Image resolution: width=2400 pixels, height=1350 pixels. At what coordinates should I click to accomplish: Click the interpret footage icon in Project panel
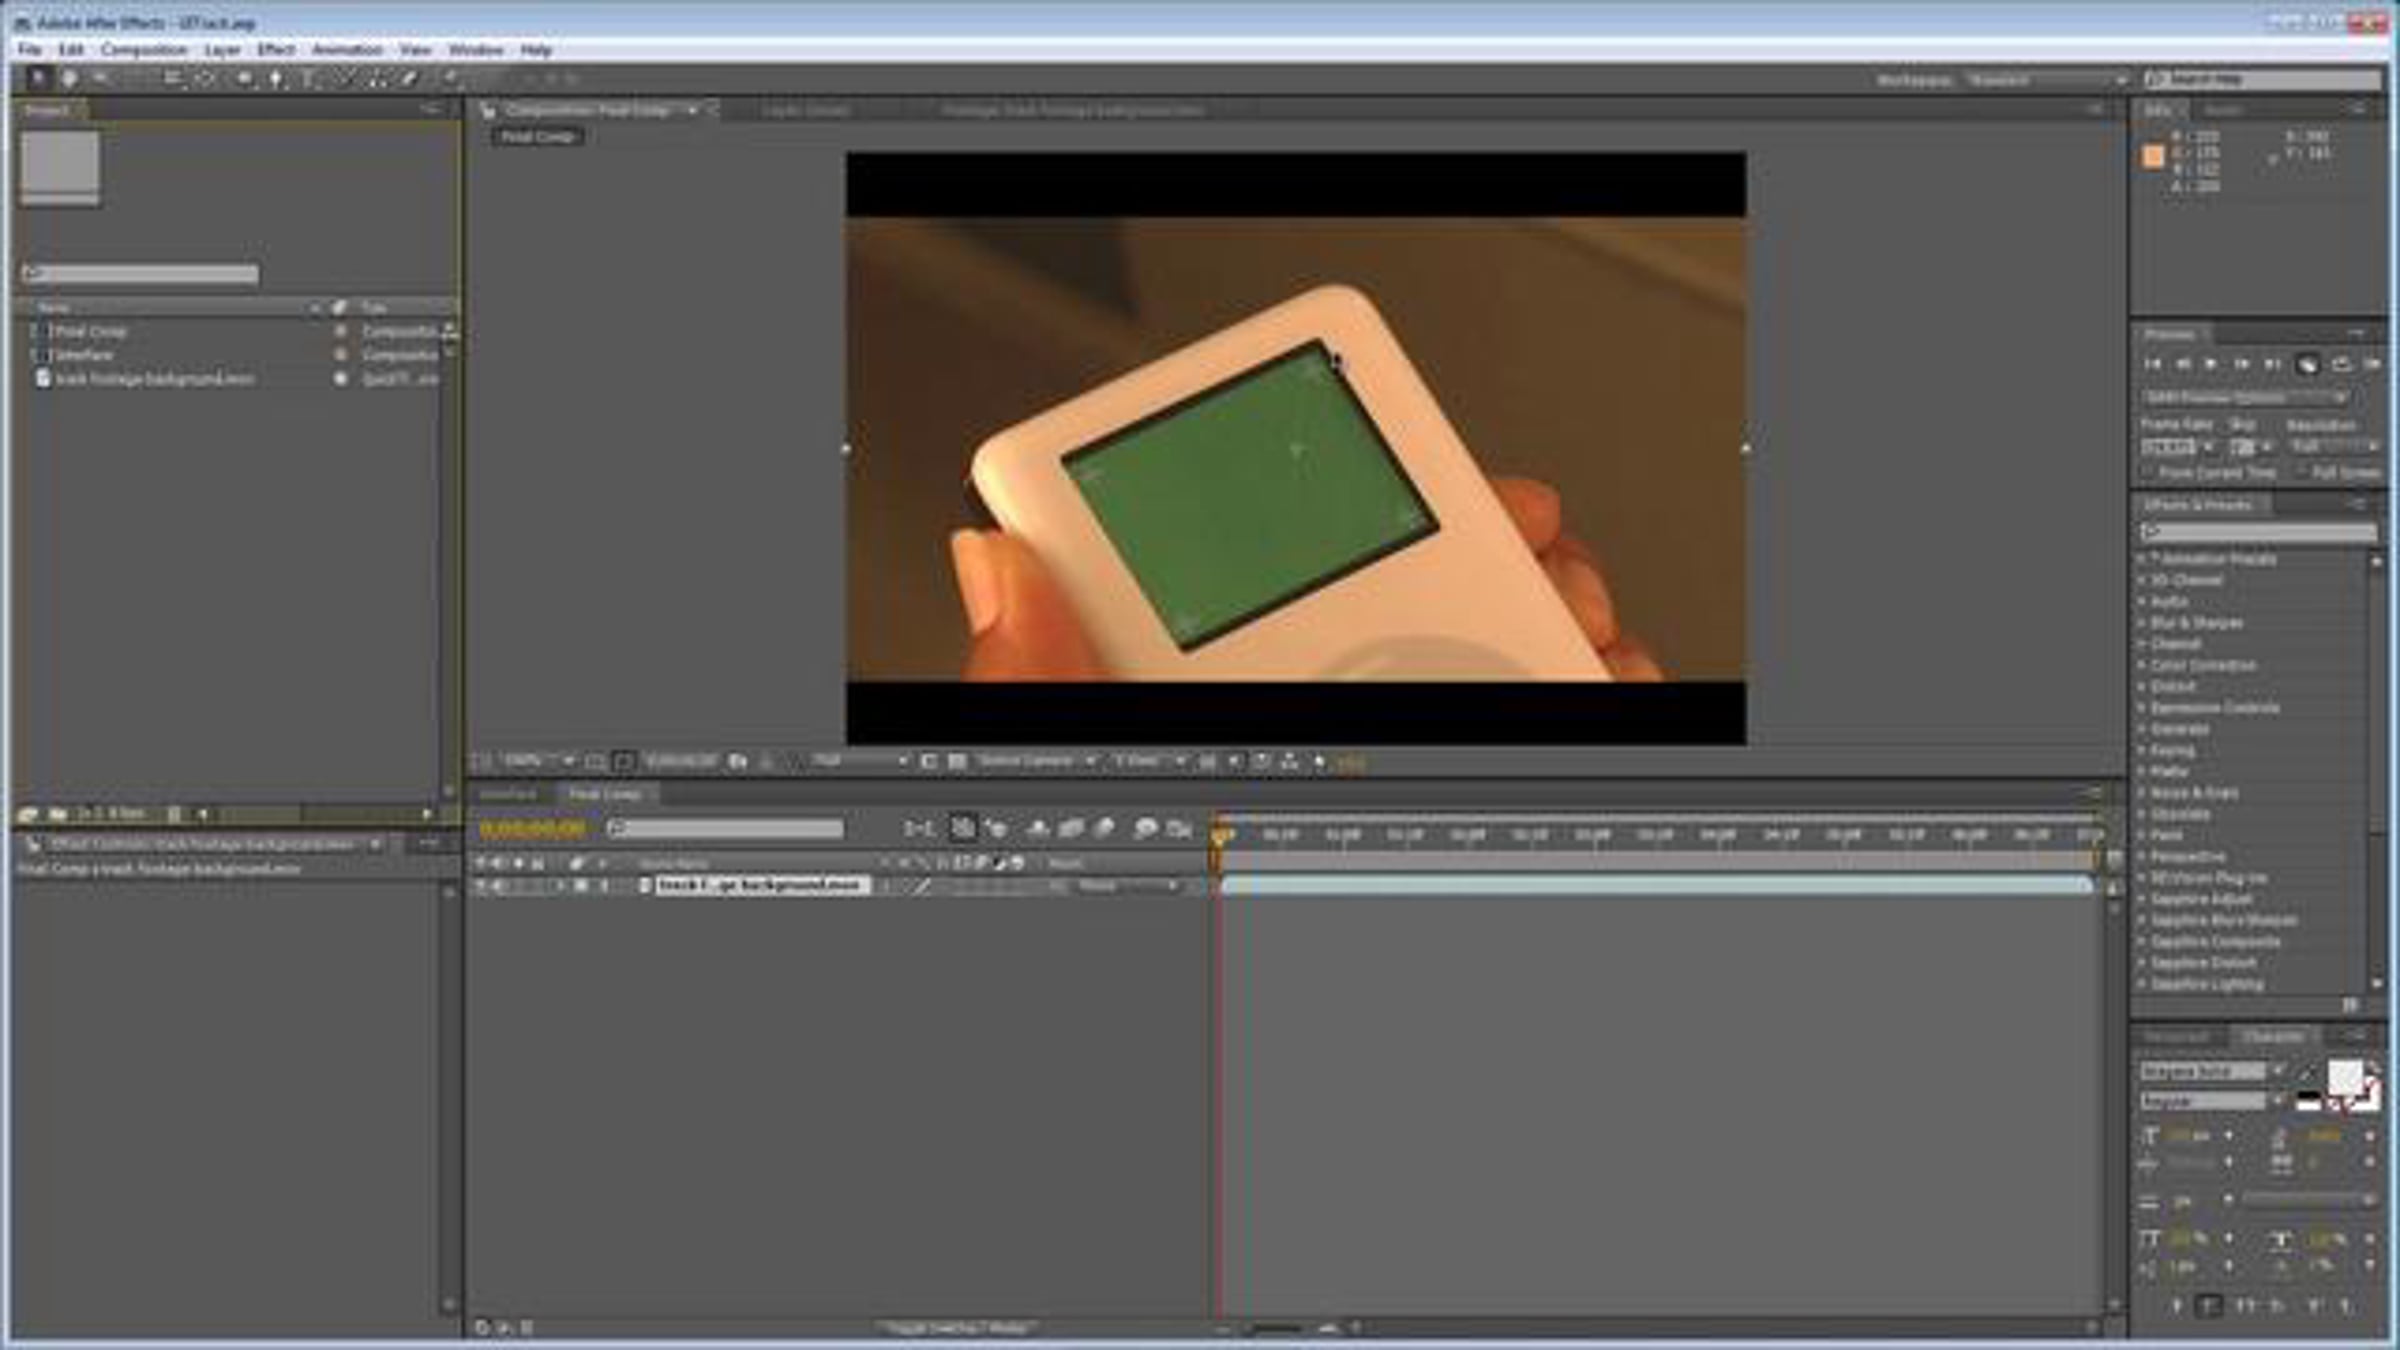click(27, 814)
